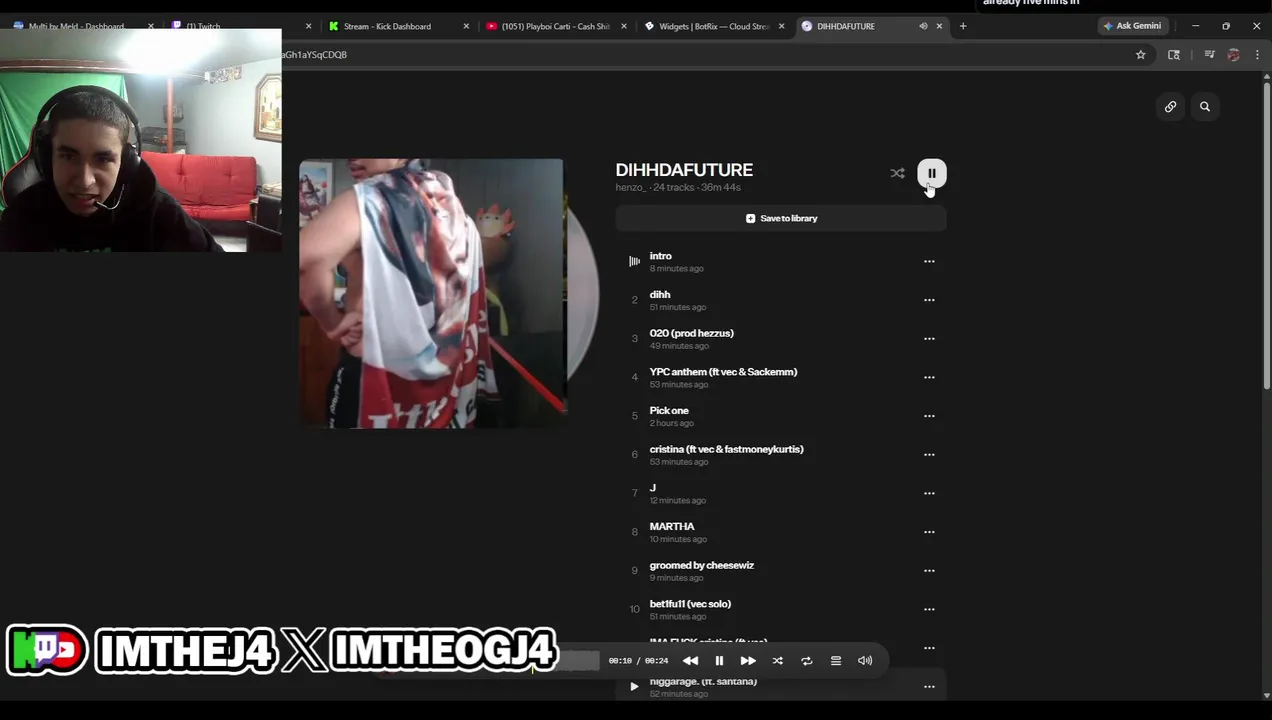The width and height of the screenshot is (1272, 720).
Task: Open the browser extensions icon
Action: tap(1174, 55)
